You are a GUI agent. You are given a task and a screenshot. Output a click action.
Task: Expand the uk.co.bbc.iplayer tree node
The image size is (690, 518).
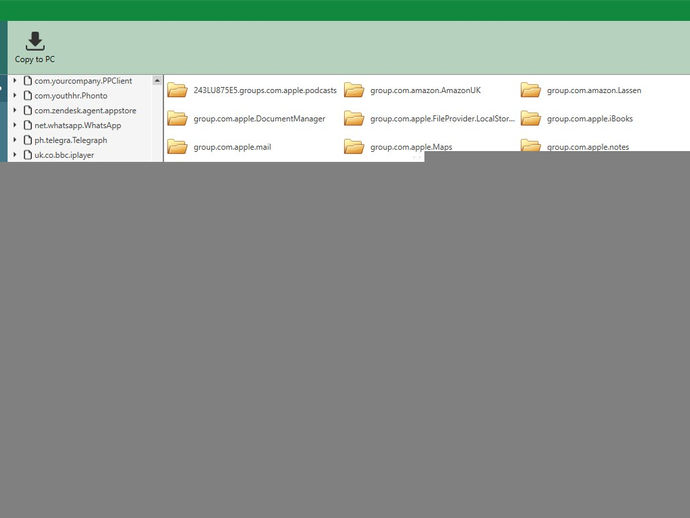click(15, 154)
